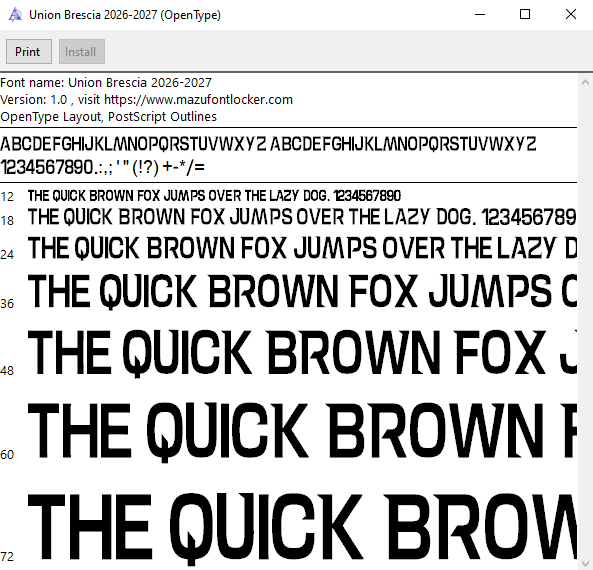Click the 48-point quick brown fox sentence
The height and width of the screenshot is (570, 593).
pyautogui.click(x=302, y=353)
